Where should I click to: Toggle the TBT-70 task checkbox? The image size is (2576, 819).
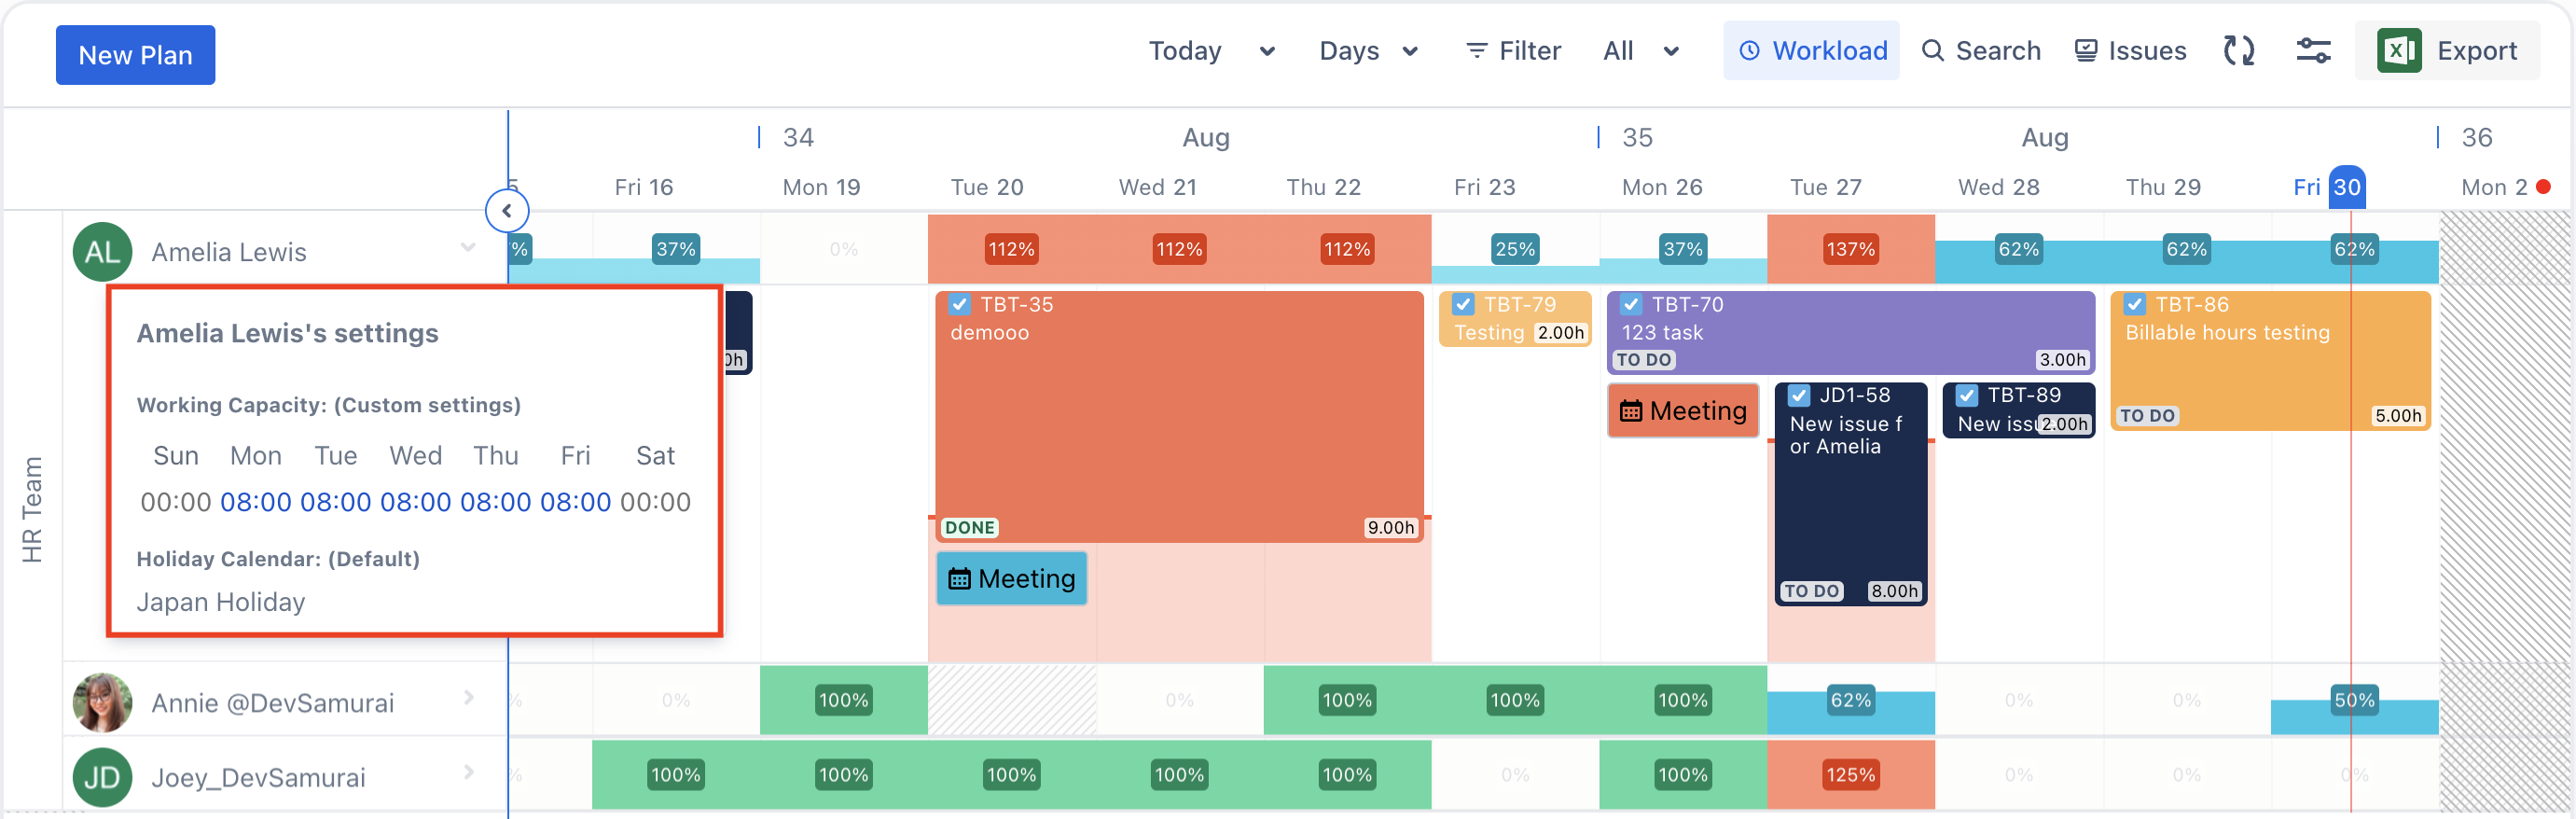pyautogui.click(x=1631, y=305)
